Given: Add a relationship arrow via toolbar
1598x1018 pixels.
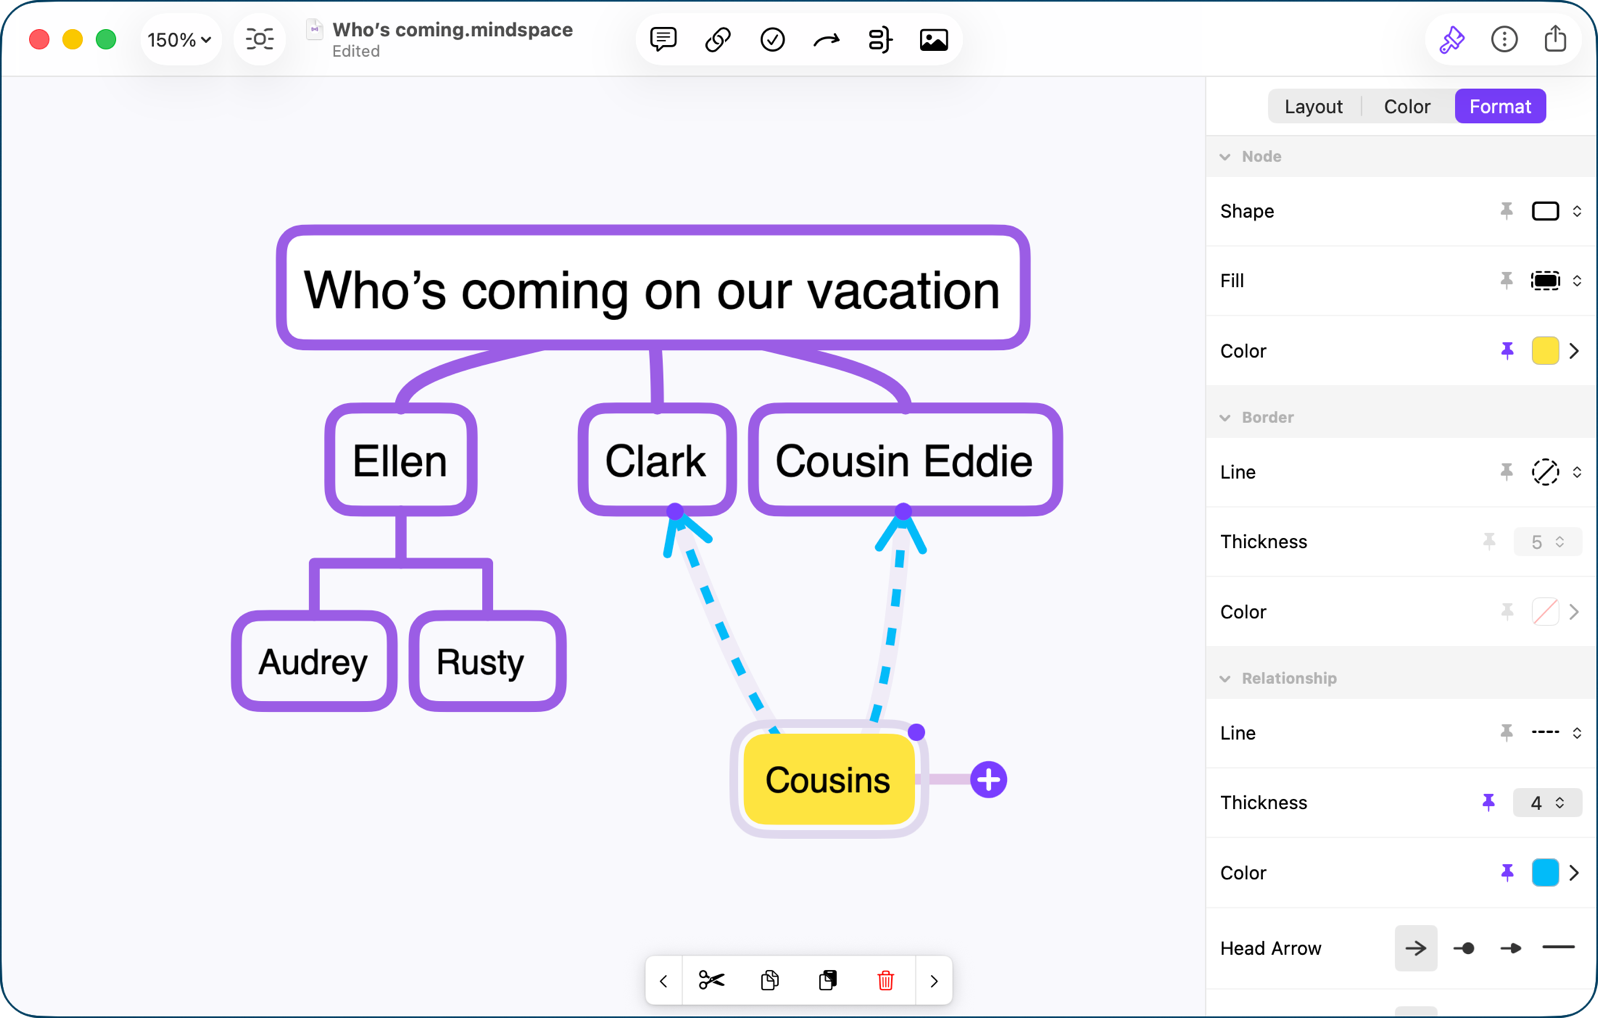Looking at the screenshot, I should (x=826, y=40).
